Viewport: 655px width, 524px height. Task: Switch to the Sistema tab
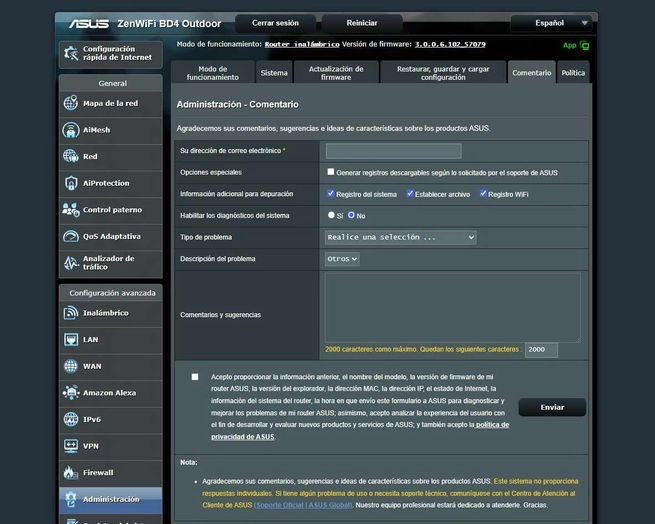274,73
